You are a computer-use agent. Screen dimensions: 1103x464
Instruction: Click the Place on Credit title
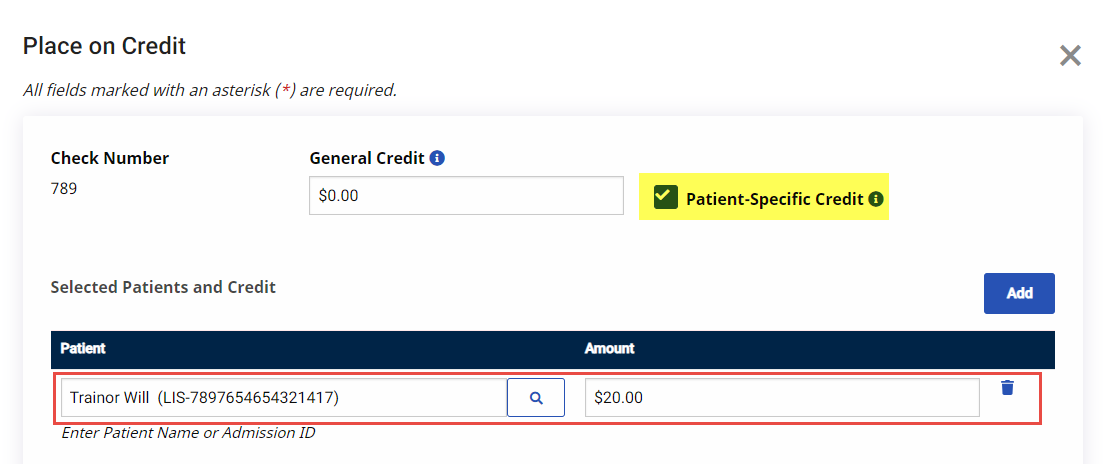tap(104, 46)
